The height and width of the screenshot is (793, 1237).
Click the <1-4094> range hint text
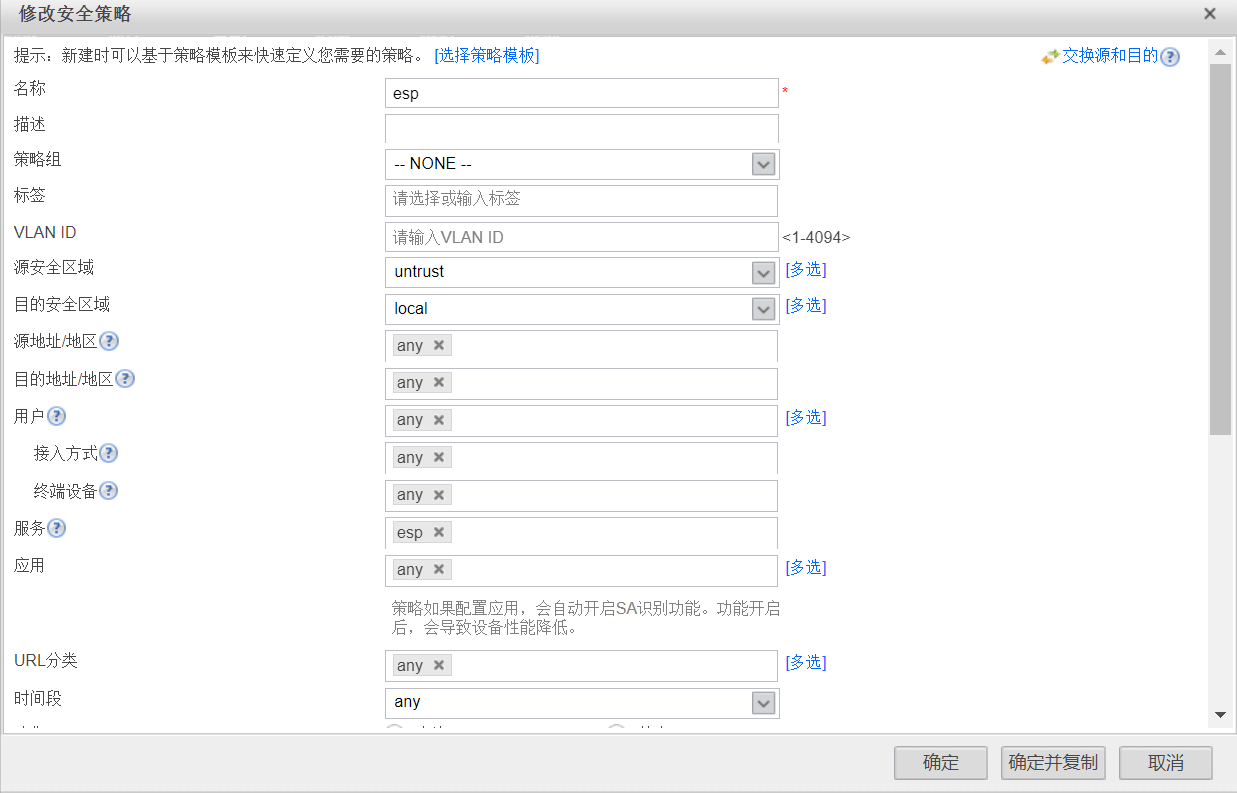[816, 238]
